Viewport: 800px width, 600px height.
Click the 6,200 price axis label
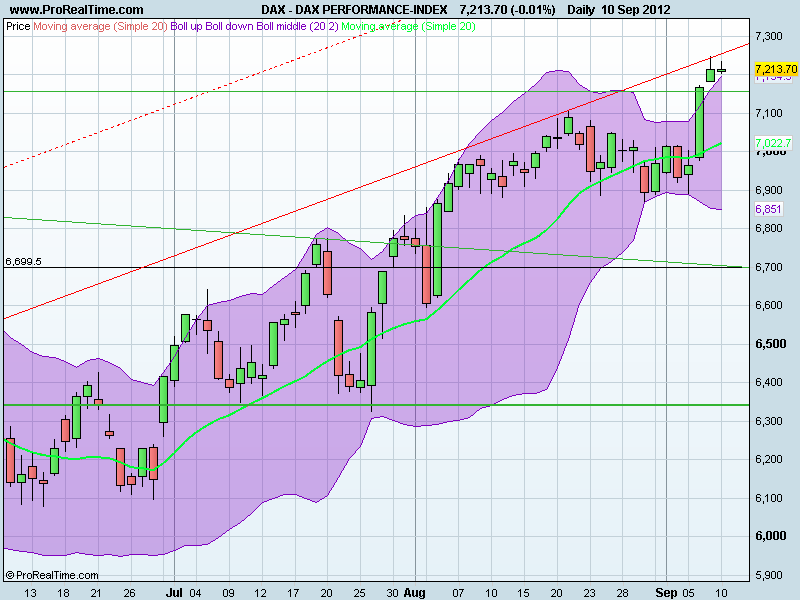[768, 459]
